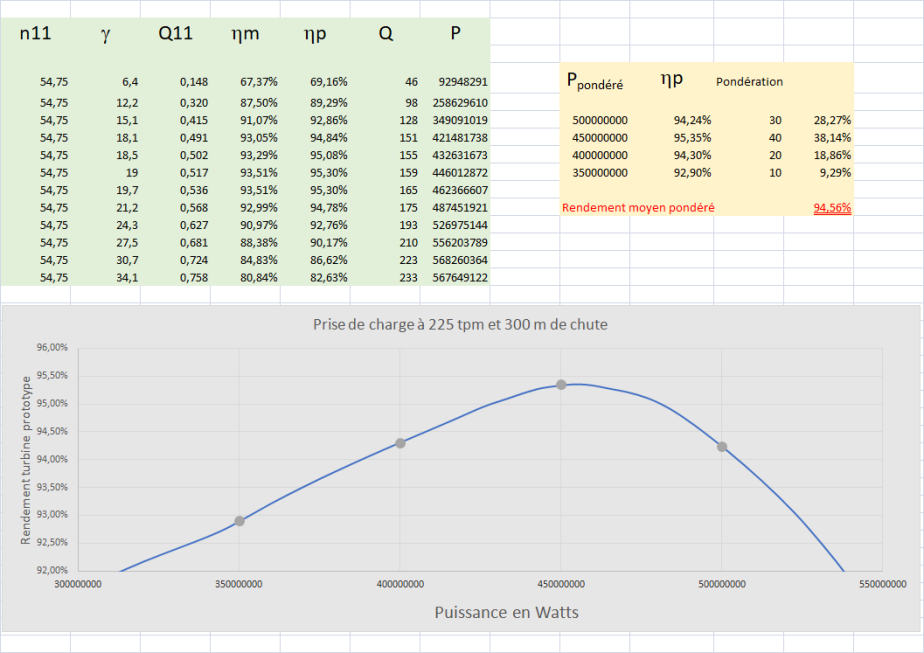Click the weighting cell with value 40
Viewport: 924px width, 653px height.
tap(772, 137)
